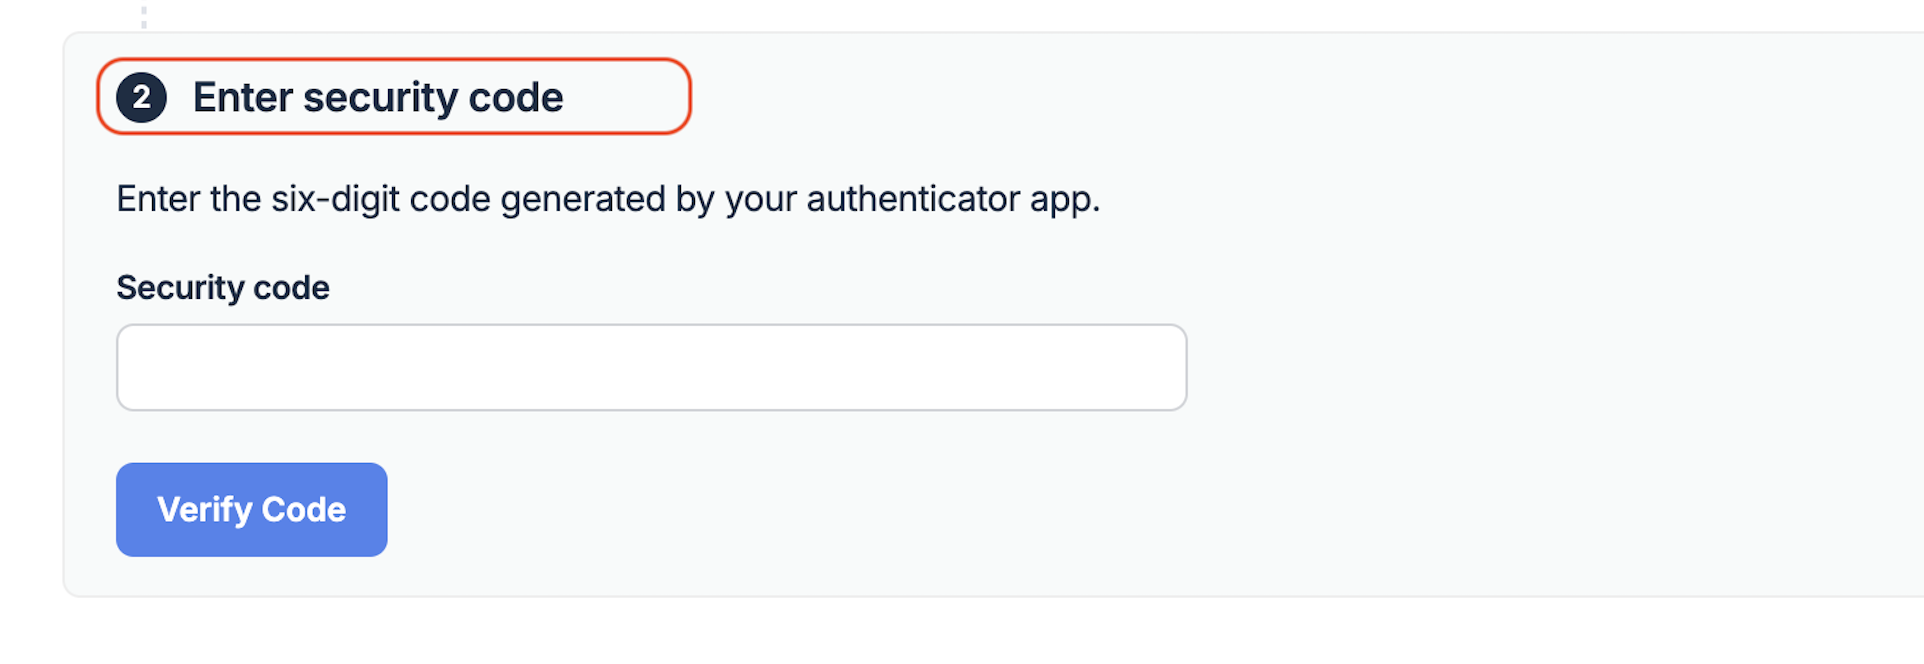
Task: Click the word "generated" in the instructions
Action: [582, 199]
